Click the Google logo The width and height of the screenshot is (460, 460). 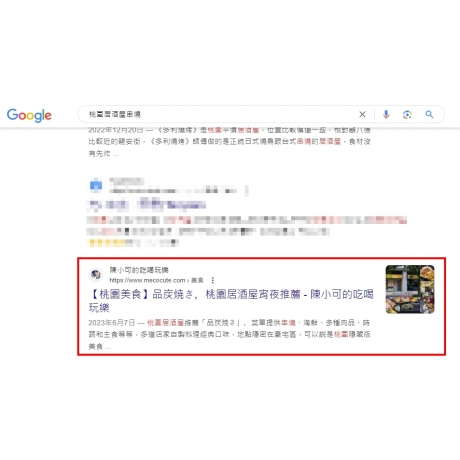click(x=29, y=115)
